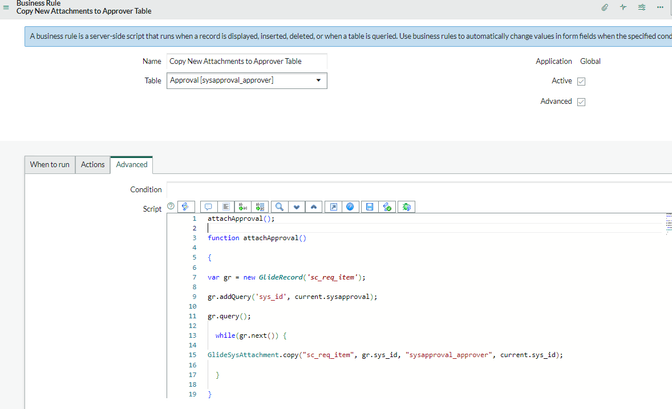Click the format code lines icon
Screen dimensions: 672x409
point(225,207)
